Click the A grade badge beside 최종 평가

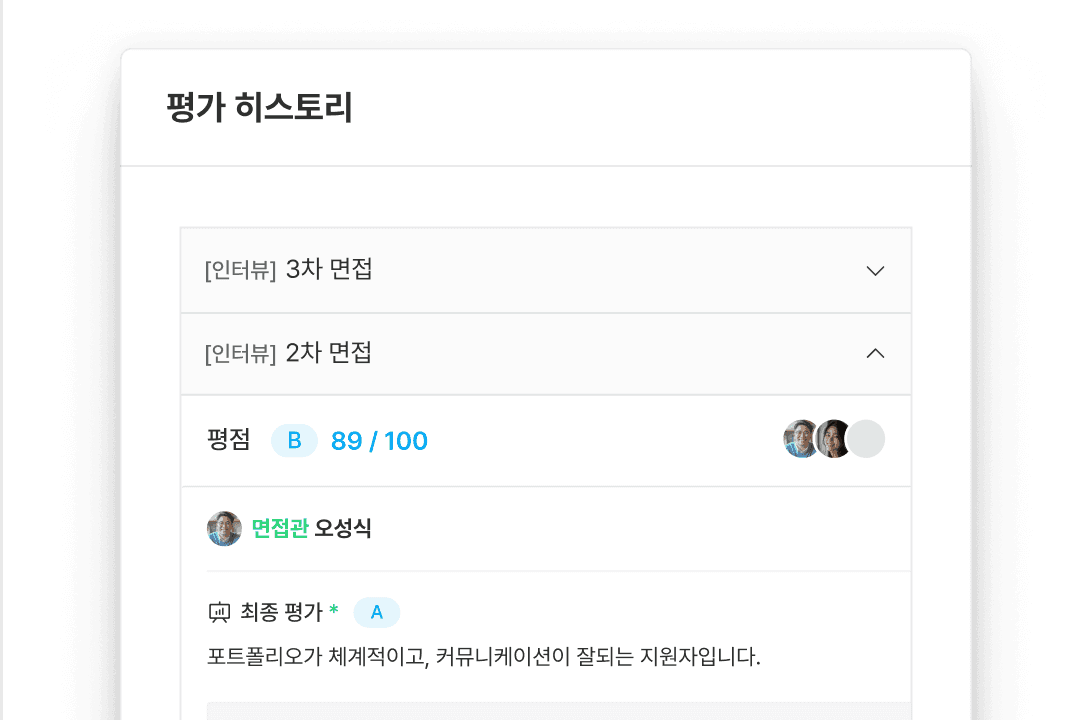tap(377, 612)
